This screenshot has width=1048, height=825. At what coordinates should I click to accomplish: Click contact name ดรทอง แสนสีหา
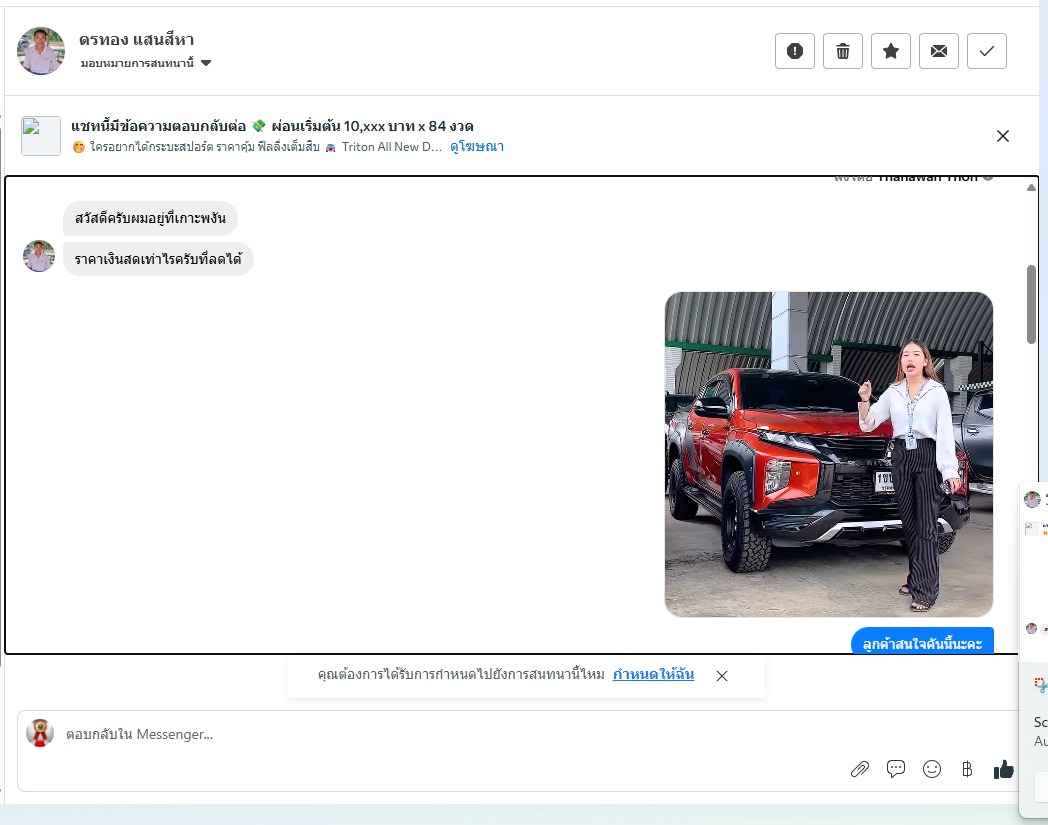[x=136, y=40]
